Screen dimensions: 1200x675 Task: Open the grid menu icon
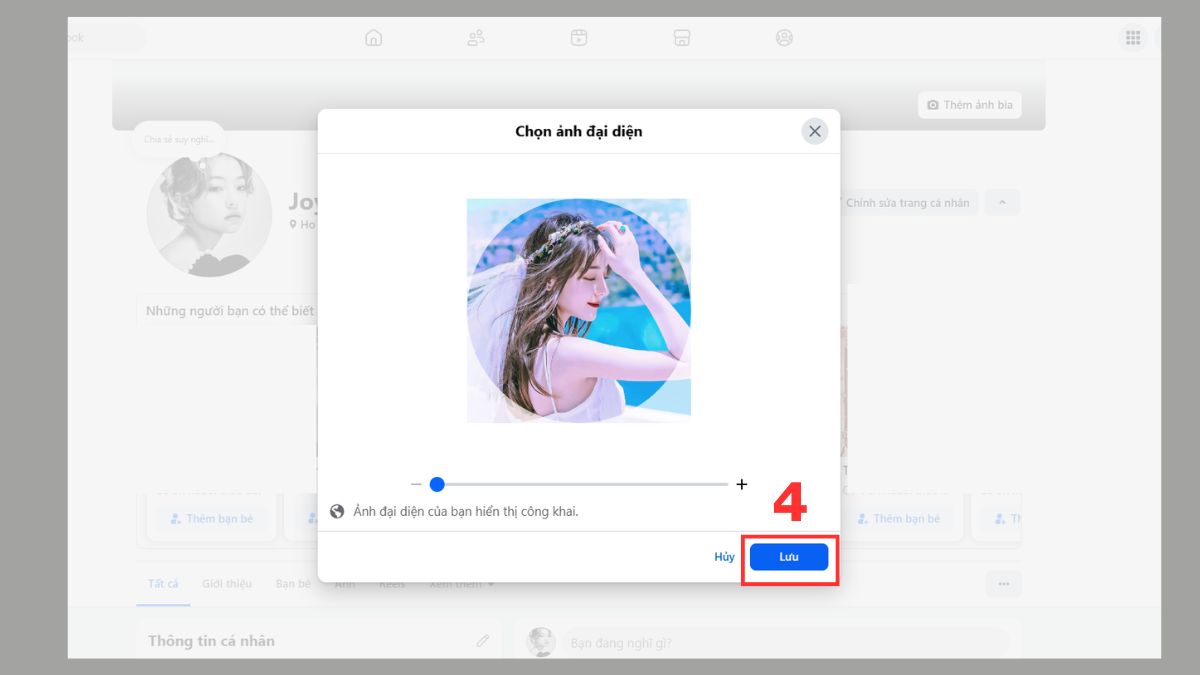coord(1133,38)
